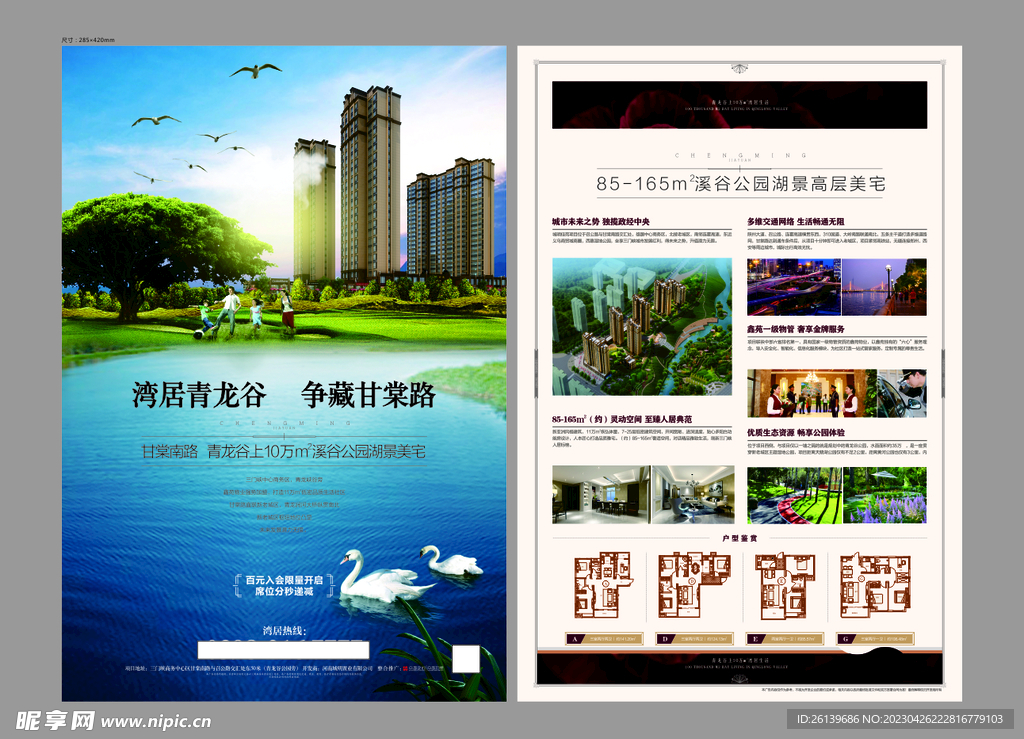Click the "尺寸：285×420mm" size note
Viewport: 1024px width, 739px height.
click(88, 40)
